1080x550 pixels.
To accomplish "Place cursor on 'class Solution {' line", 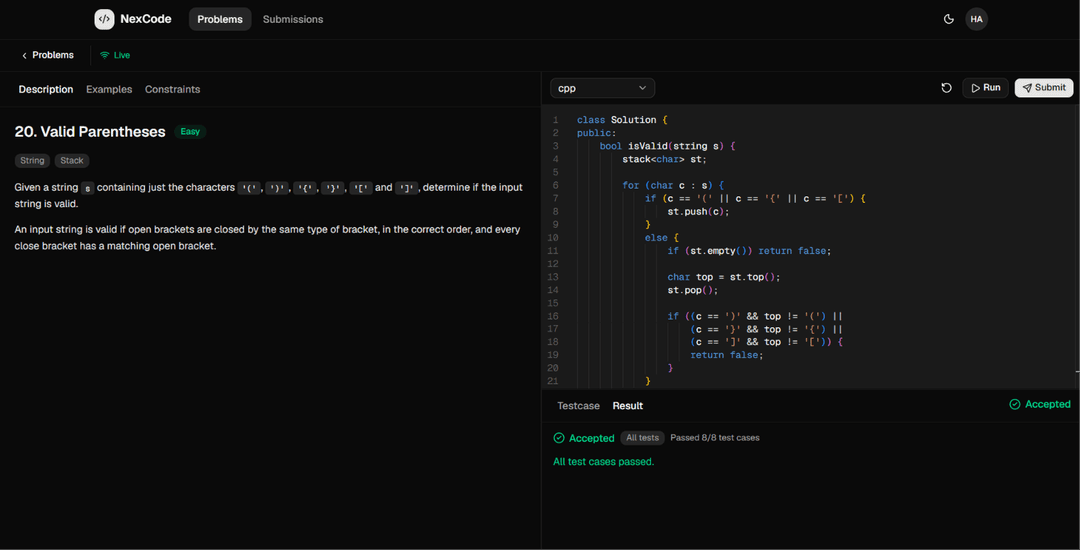I will tap(623, 120).
